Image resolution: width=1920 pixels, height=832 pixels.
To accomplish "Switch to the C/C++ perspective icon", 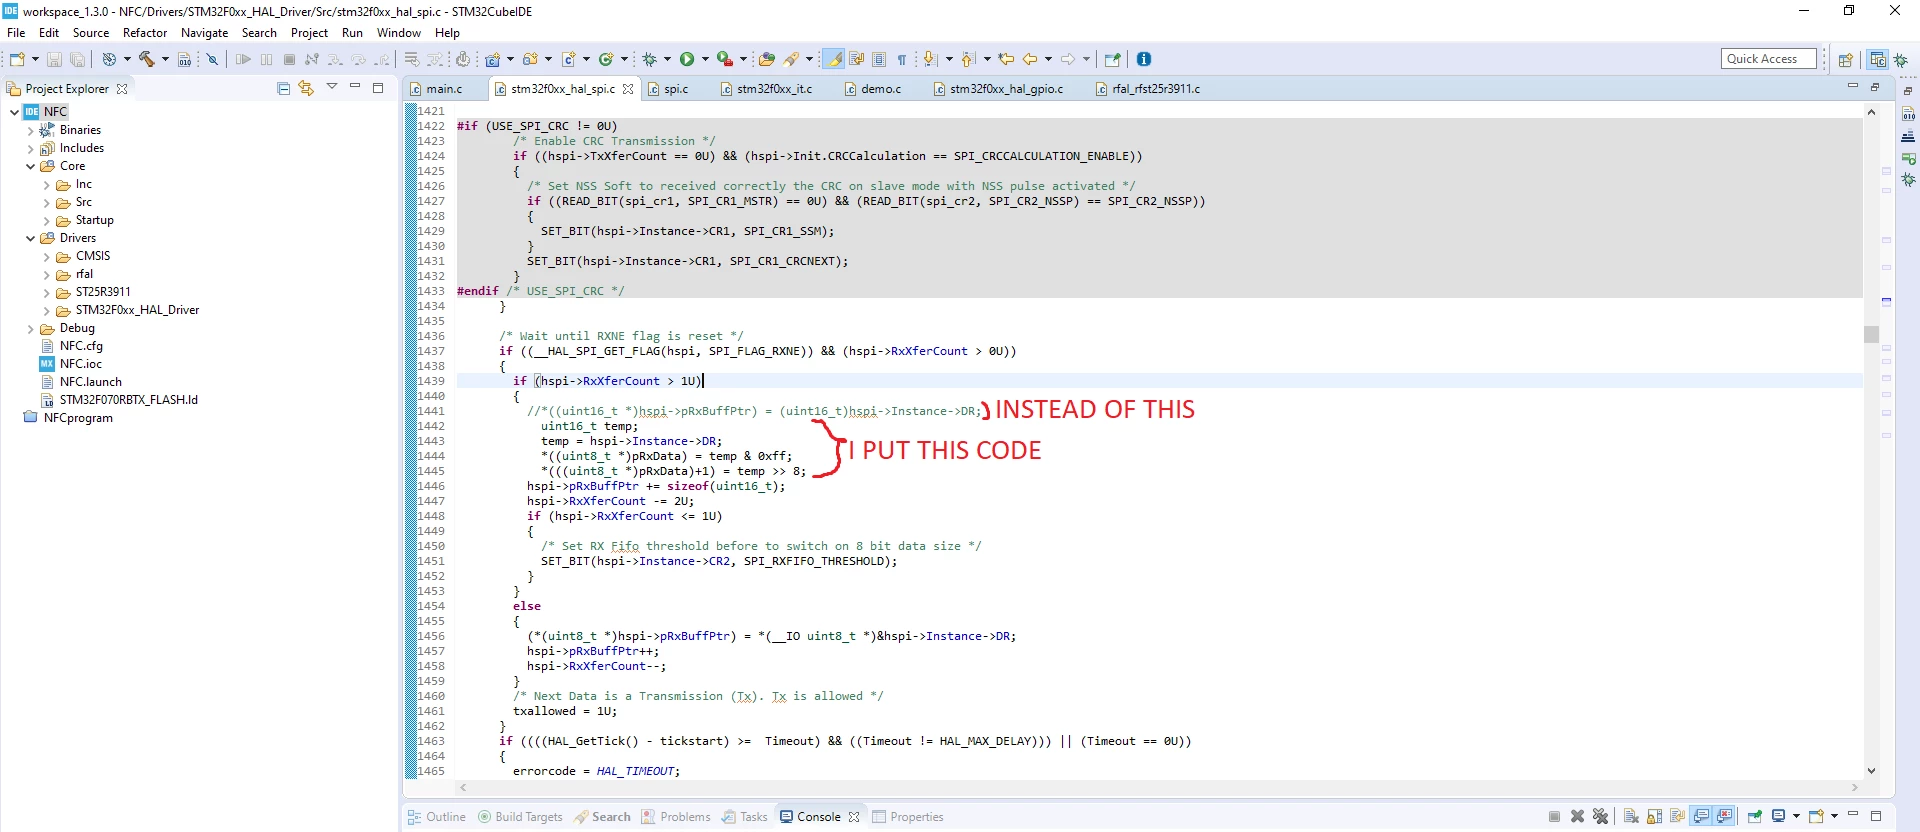I will (1878, 59).
